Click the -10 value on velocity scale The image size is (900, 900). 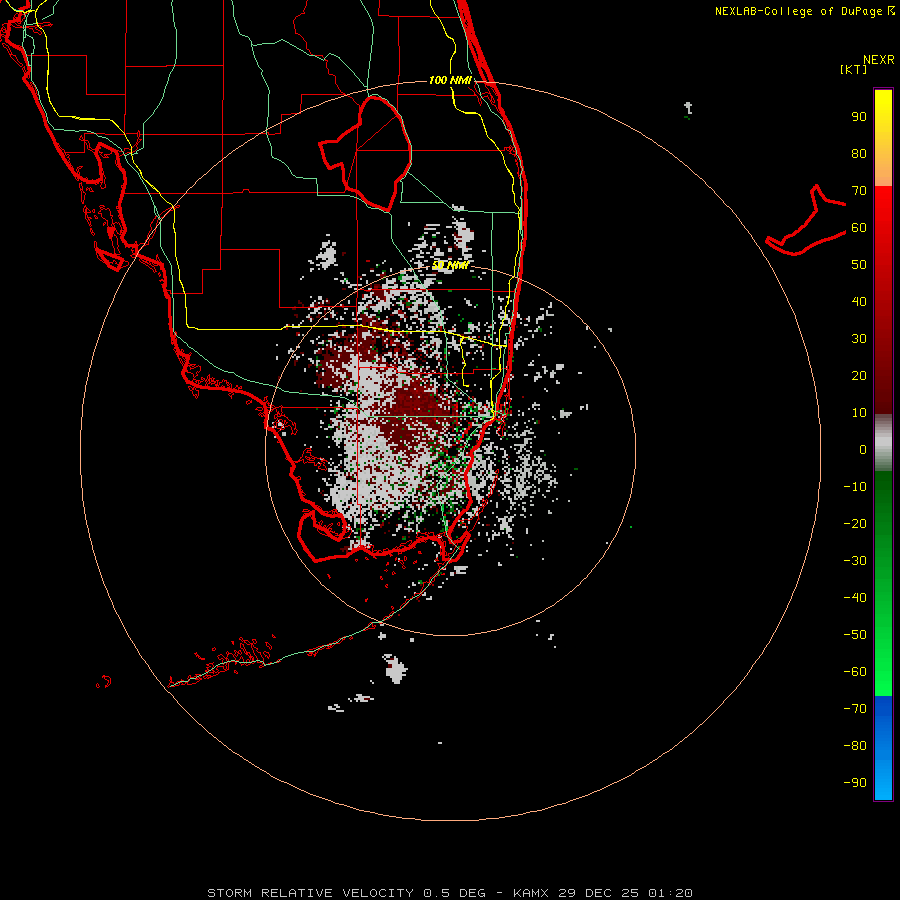click(855, 487)
